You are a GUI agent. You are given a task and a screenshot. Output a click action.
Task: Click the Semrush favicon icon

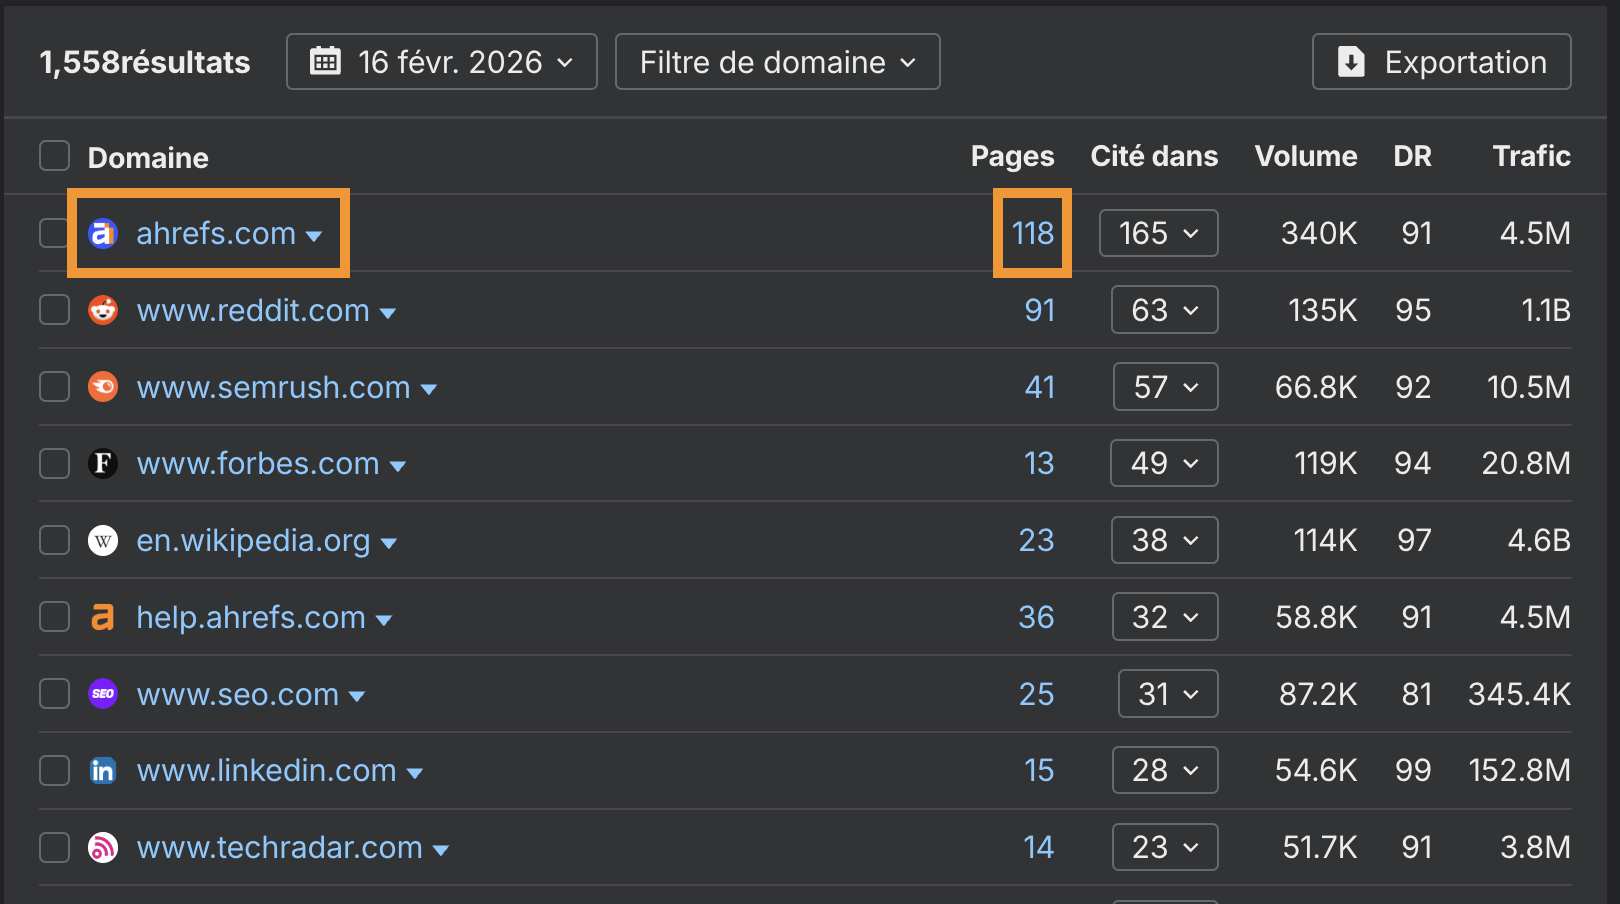[x=103, y=387]
